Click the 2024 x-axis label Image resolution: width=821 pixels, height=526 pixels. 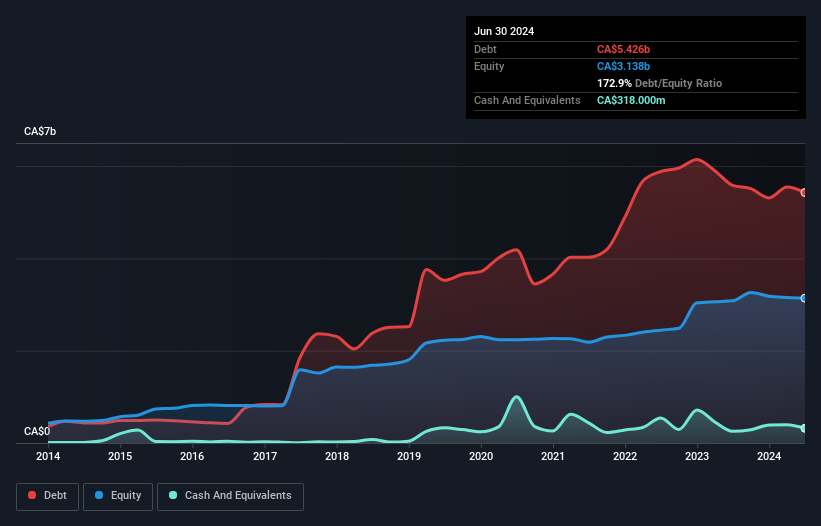(769, 456)
